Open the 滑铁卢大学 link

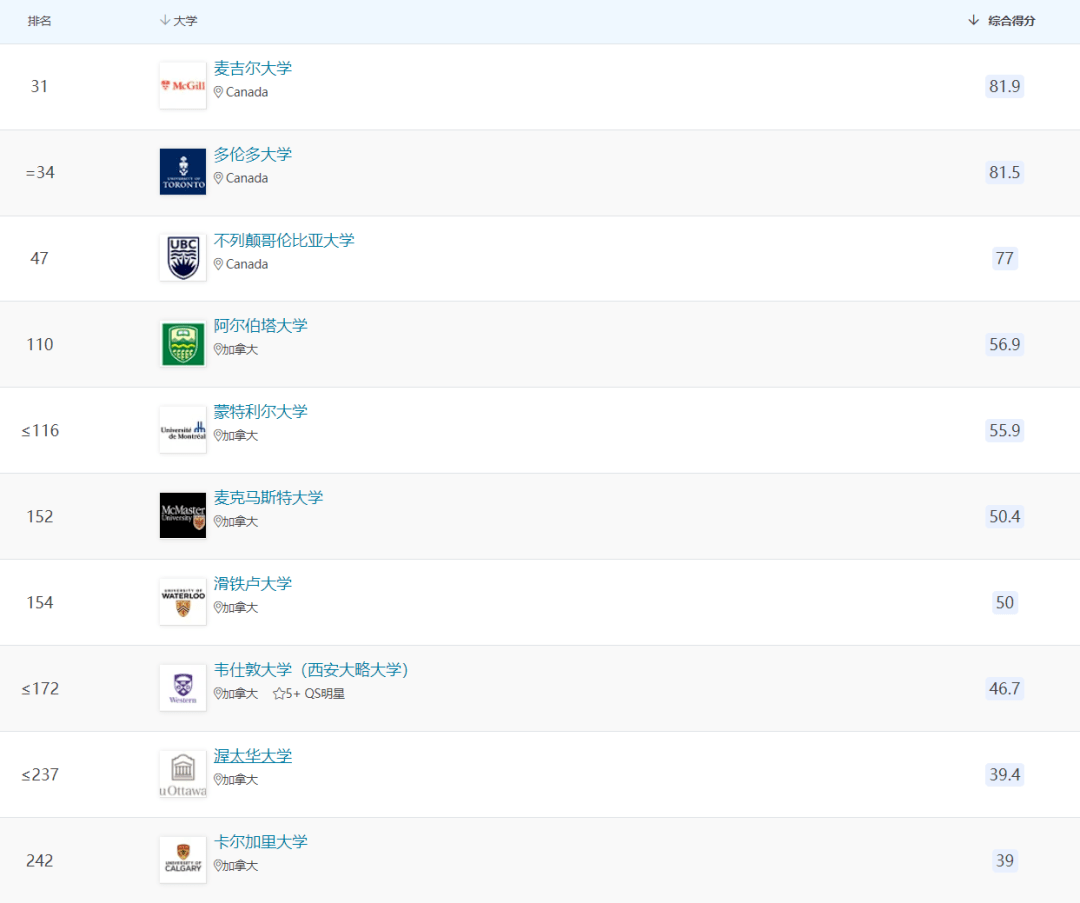(x=253, y=584)
